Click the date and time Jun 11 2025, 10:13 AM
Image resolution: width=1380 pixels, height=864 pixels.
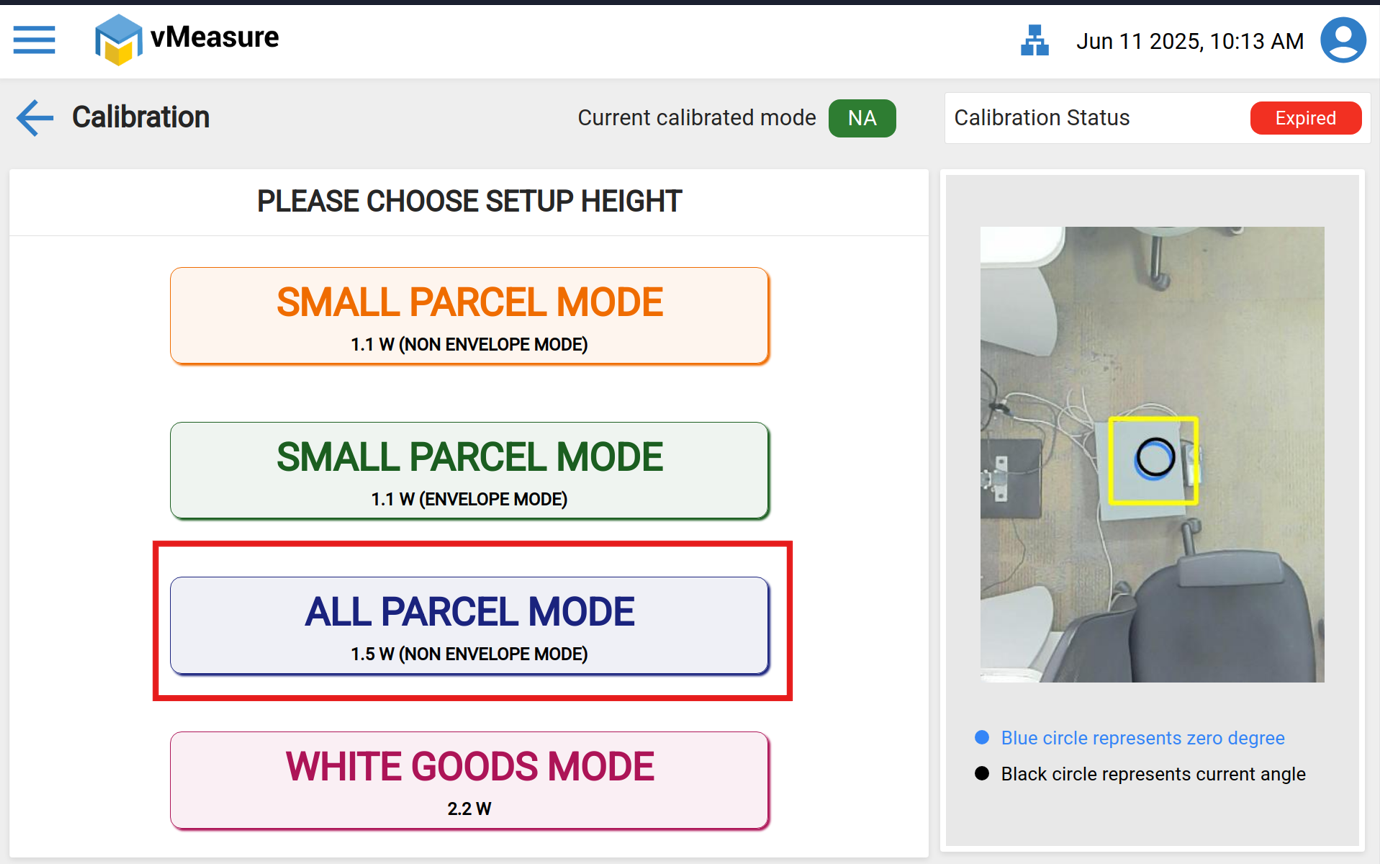pos(1190,41)
